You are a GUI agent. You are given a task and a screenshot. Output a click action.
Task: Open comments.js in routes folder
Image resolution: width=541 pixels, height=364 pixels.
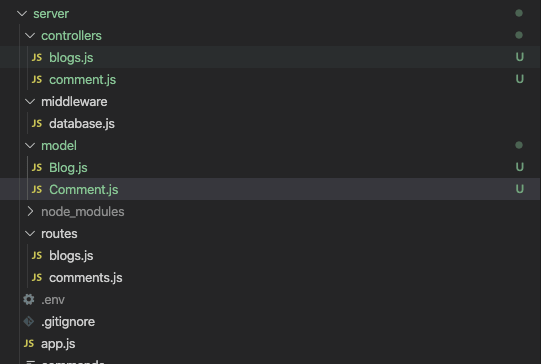[86, 278]
